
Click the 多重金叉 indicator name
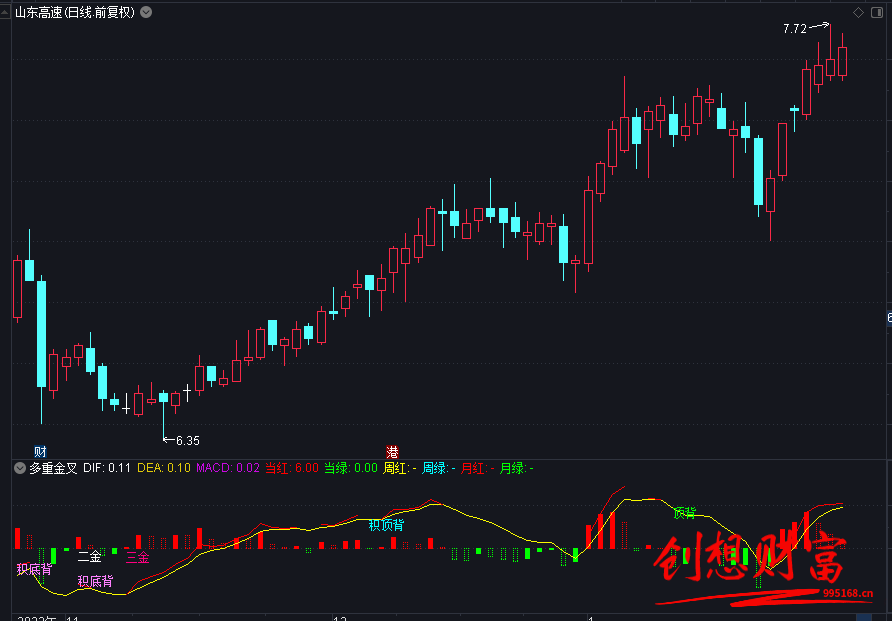point(53,469)
